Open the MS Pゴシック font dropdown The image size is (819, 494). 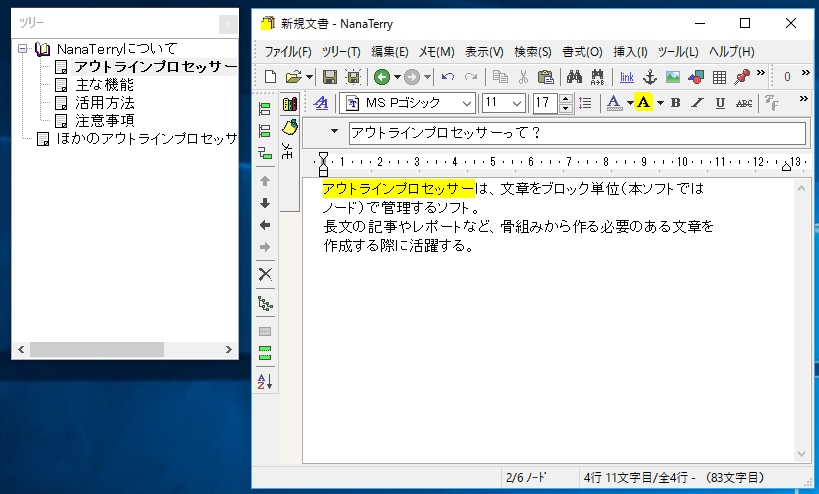point(467,103)
